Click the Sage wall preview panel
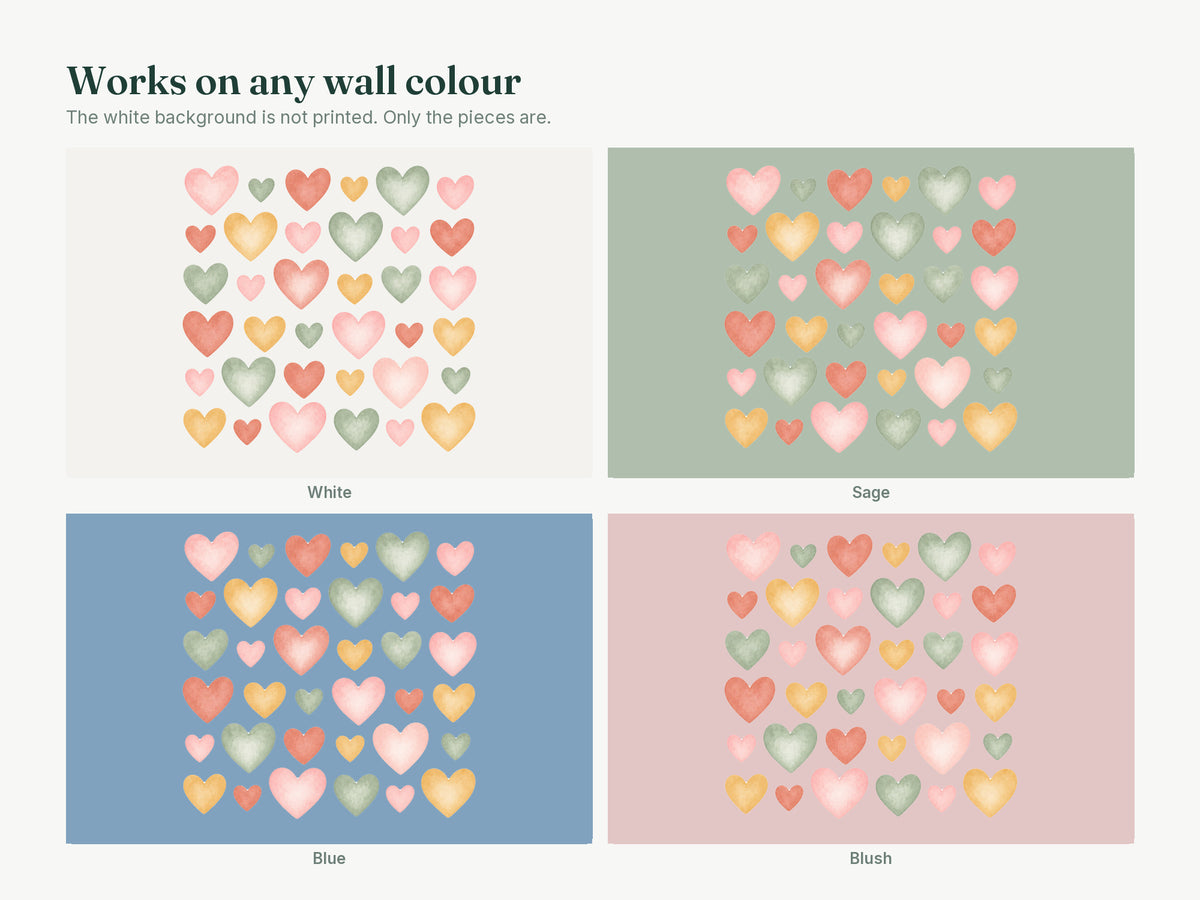The image size is (1200, 900). [871, 313]
